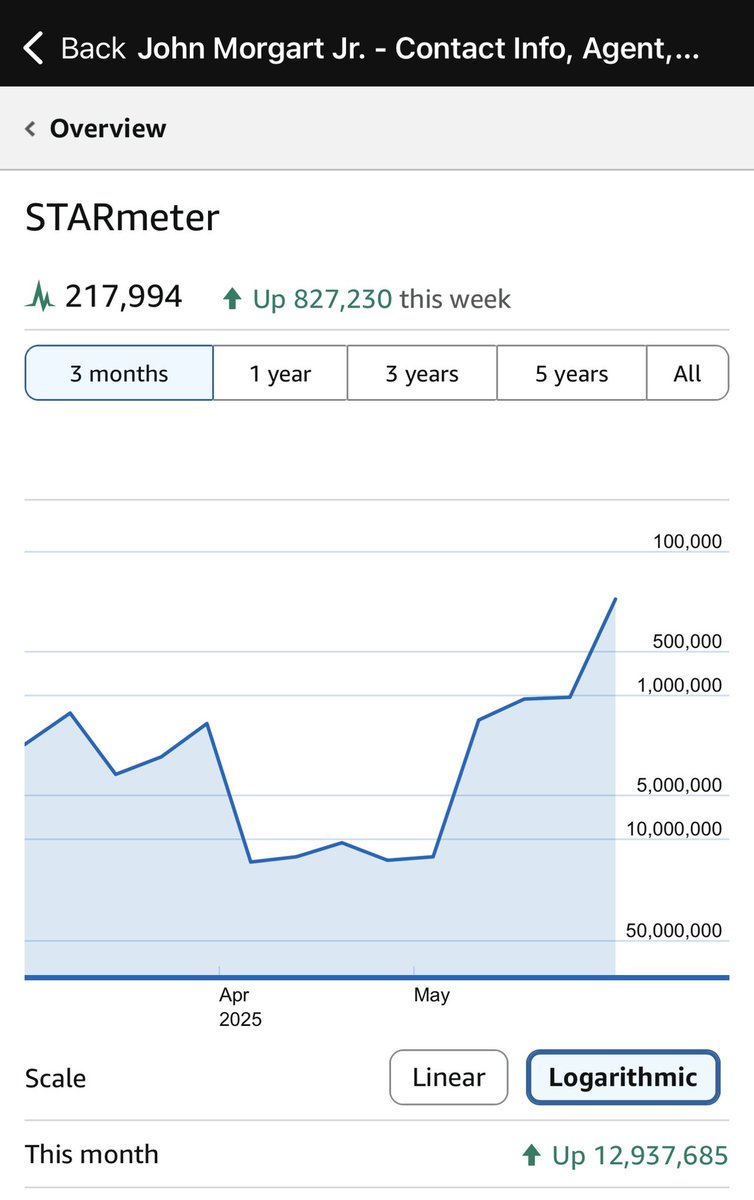Tap the Back arrow icon

[x=34, y=47]
